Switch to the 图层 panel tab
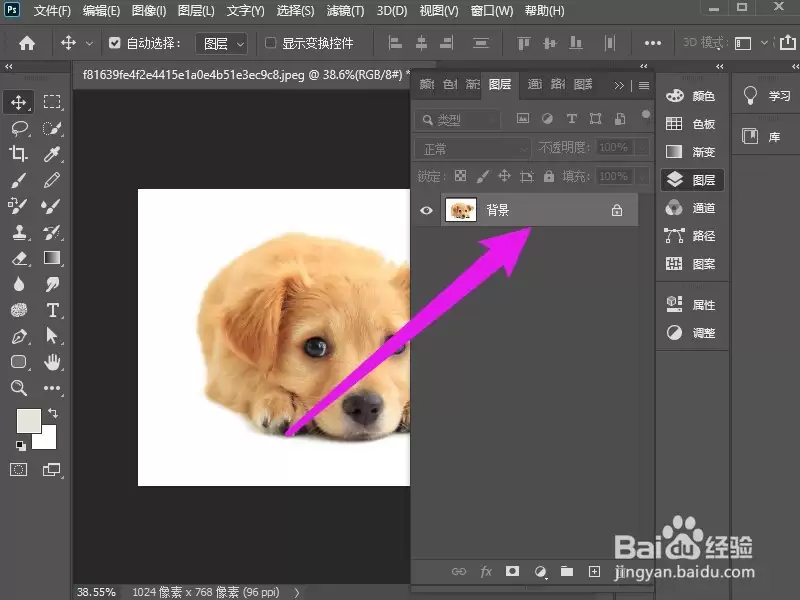Image resolution: width=800 pixels, height=600 pixels. tap(500, 84)
